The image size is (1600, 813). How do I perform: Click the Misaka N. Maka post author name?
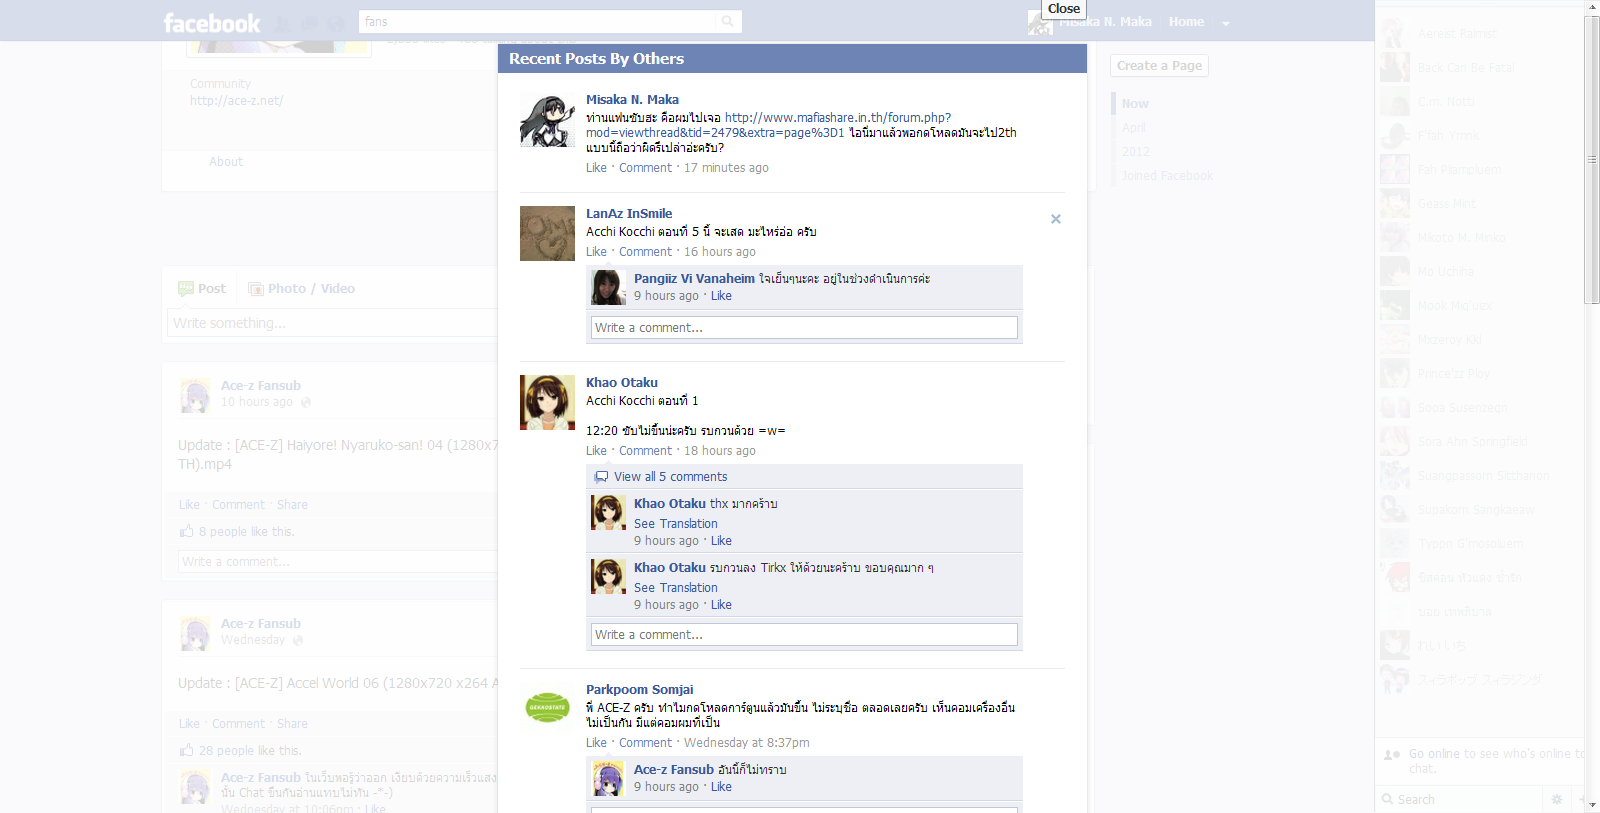pyautogui.click(x=632, y=100)
